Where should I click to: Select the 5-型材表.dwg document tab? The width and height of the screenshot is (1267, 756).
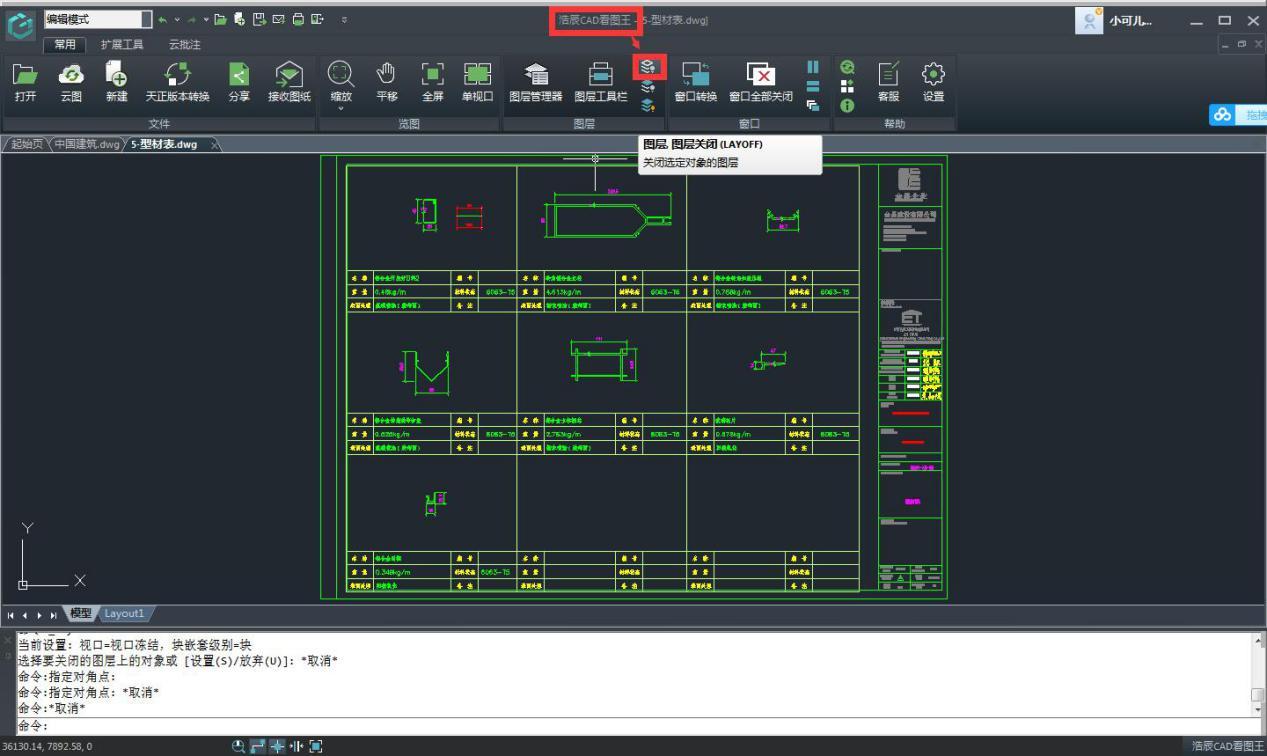[x=164, y=144]
